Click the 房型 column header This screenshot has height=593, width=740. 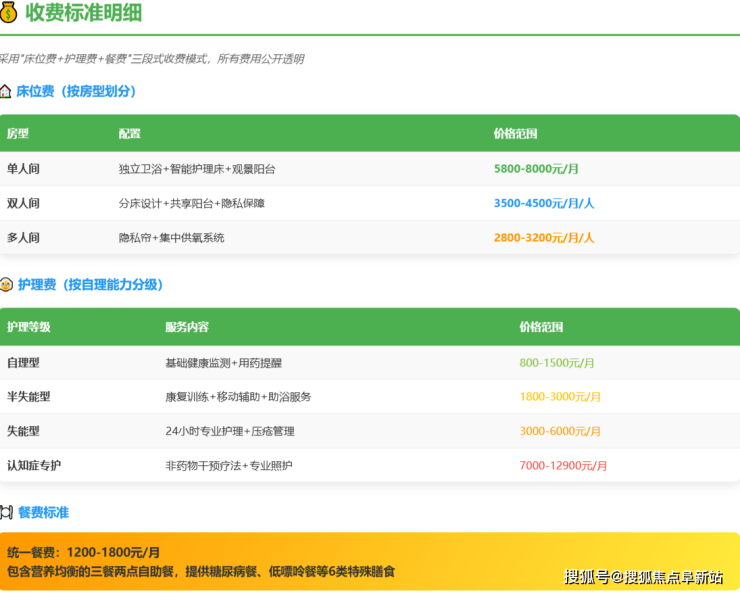18,133
